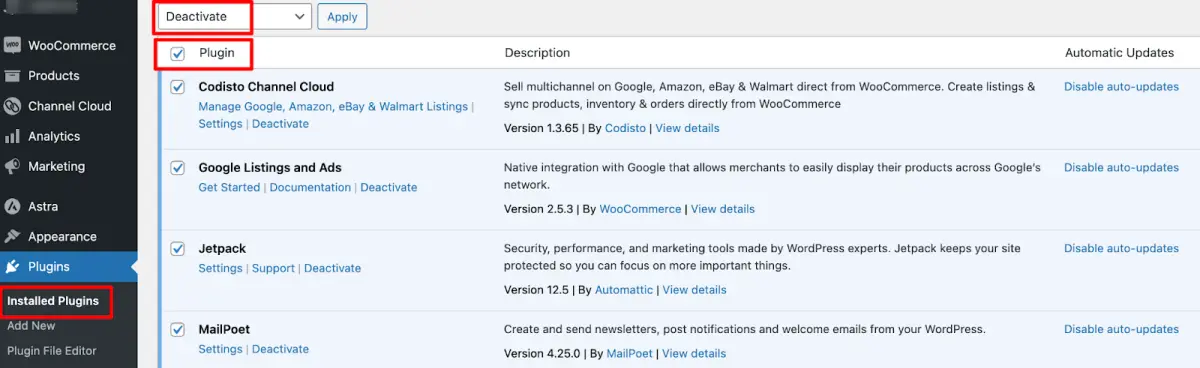1200x368 pixels.
Task: Click the Channel Cloud icon in sidebar
Action: [x=12, y=106]
